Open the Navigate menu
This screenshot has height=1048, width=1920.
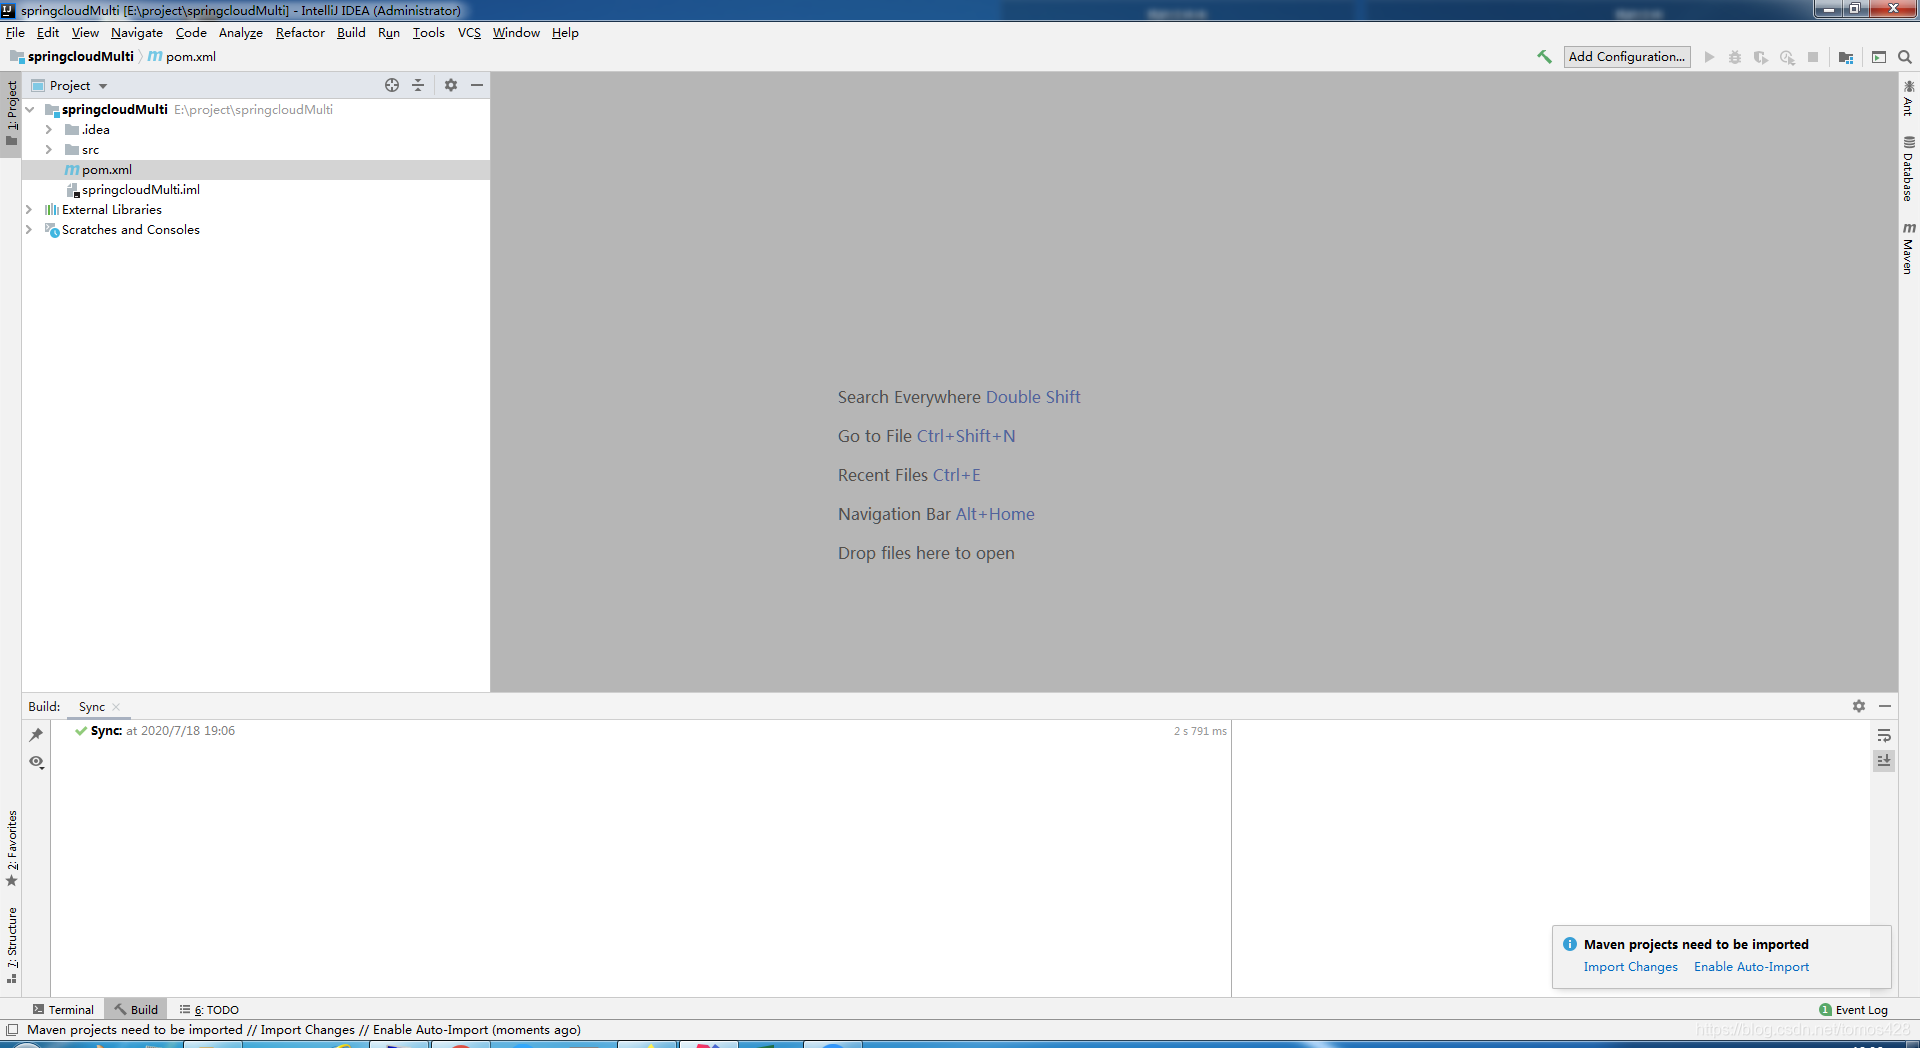coord(137,33)
